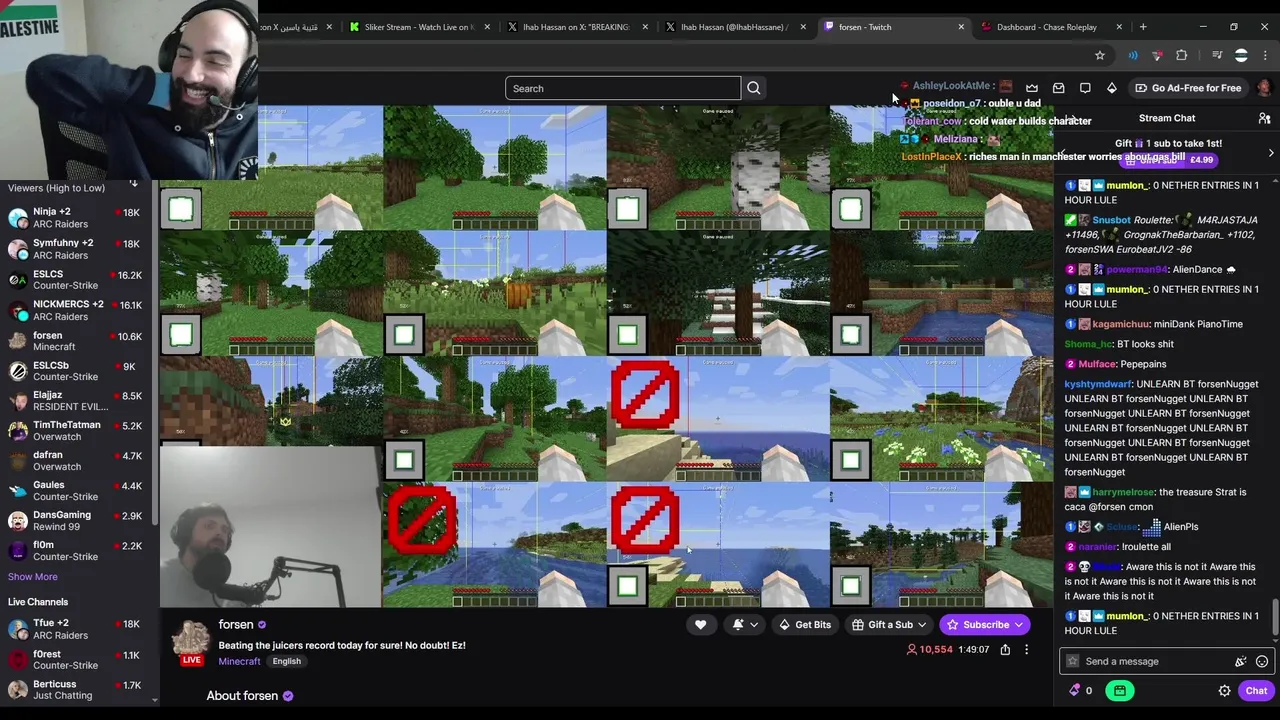1280x720 pixels.
Task: Toggle forsen notification bell
Action: [738, 625]
